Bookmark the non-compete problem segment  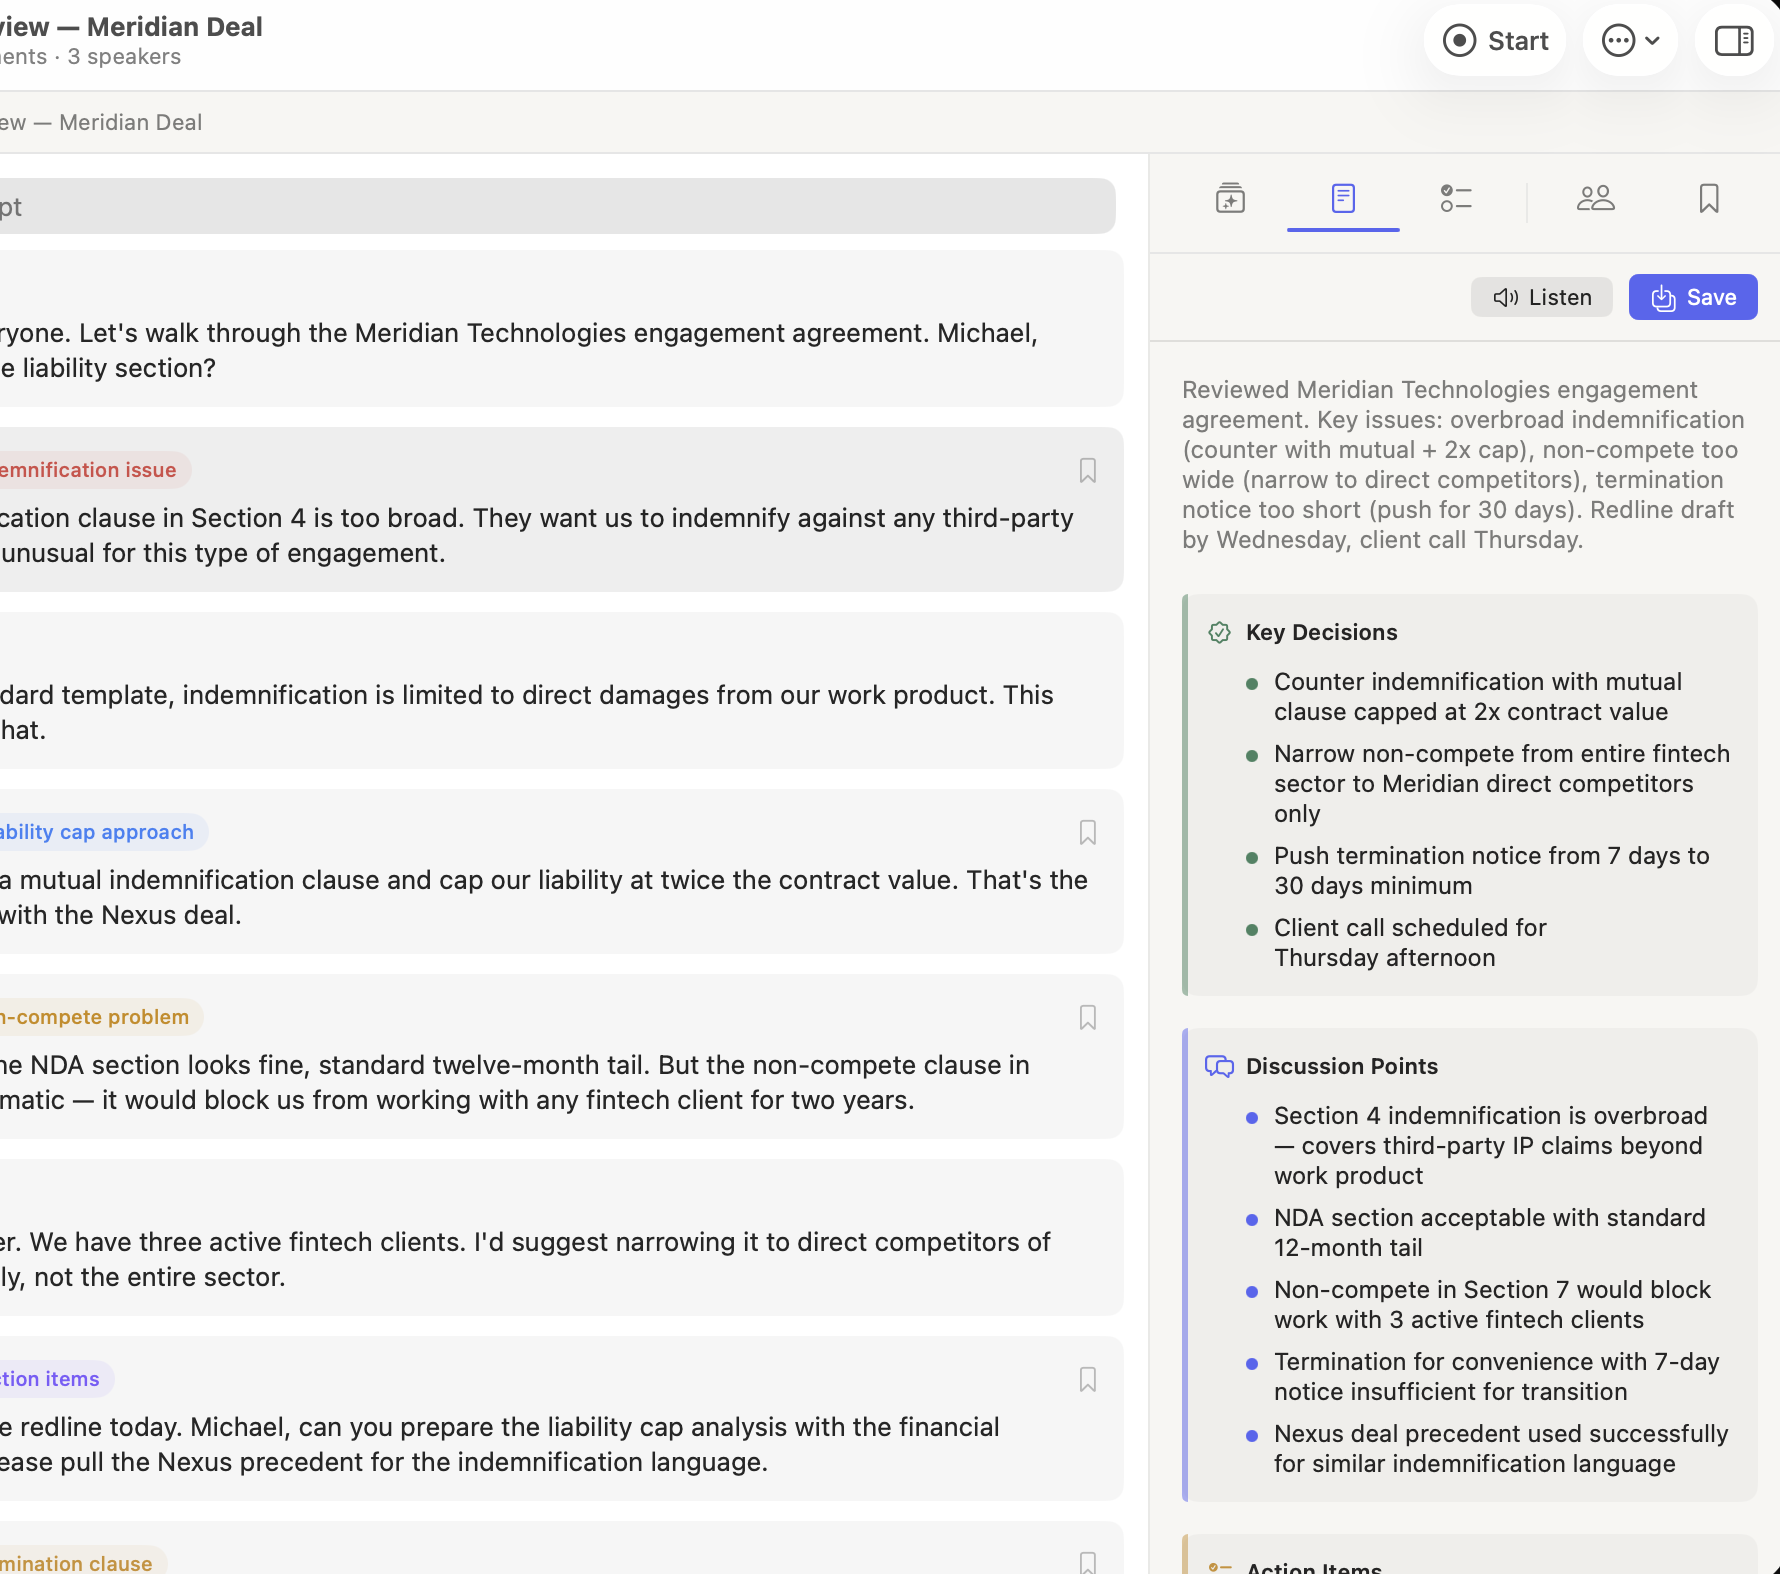1088,1017
